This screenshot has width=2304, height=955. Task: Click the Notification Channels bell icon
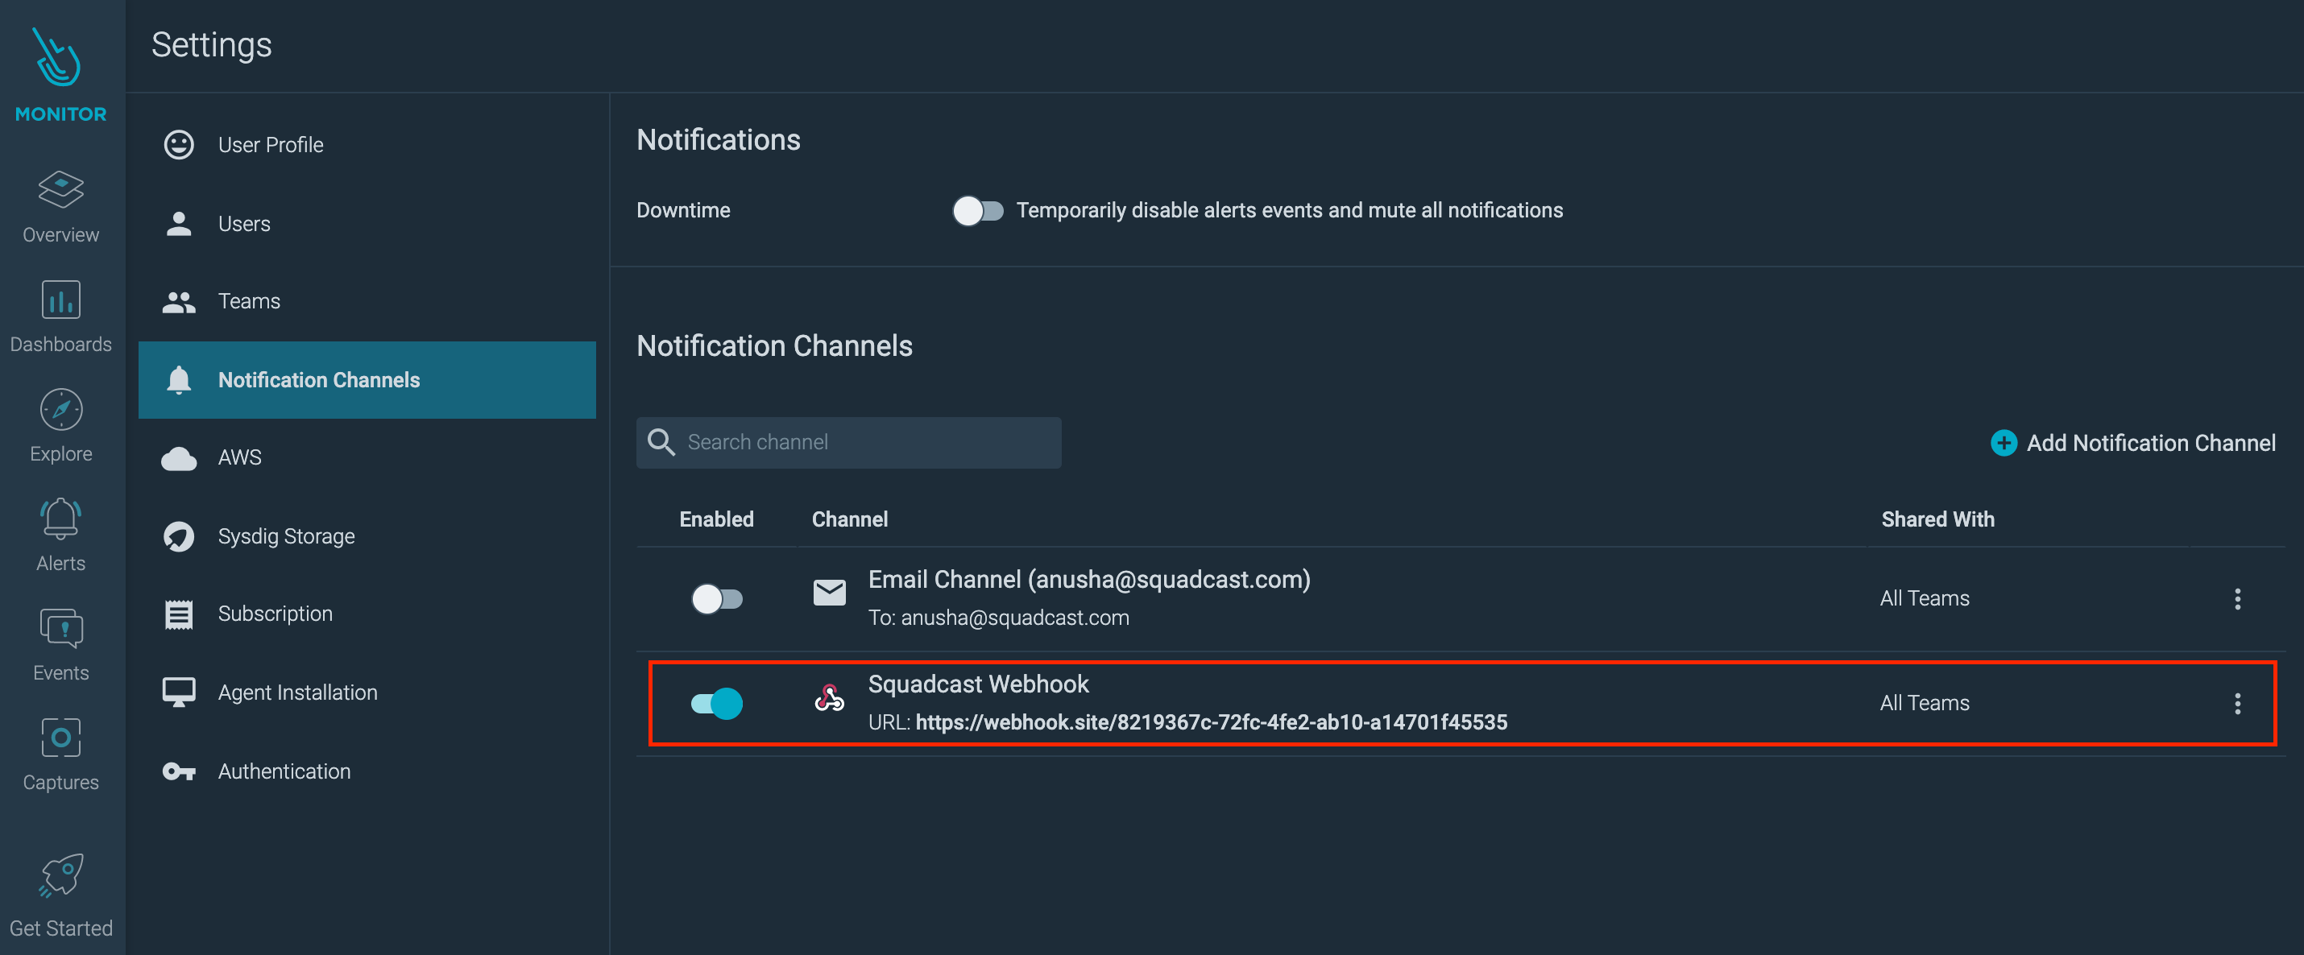[179, 380]
